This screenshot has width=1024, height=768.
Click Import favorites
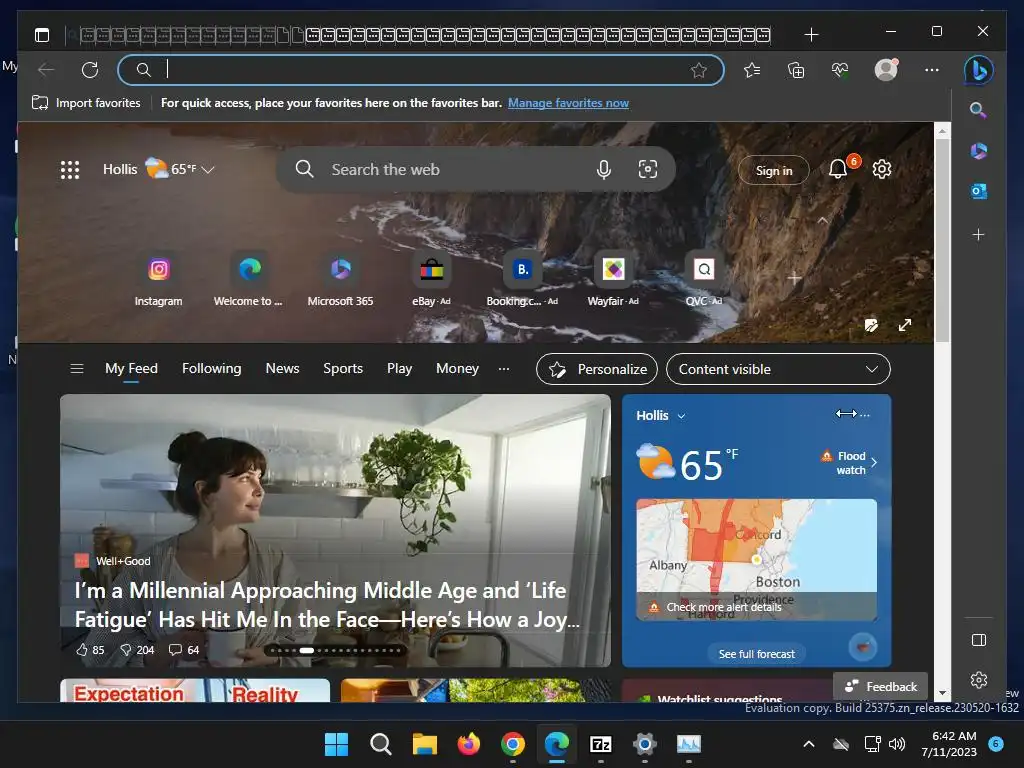[86, 103]
